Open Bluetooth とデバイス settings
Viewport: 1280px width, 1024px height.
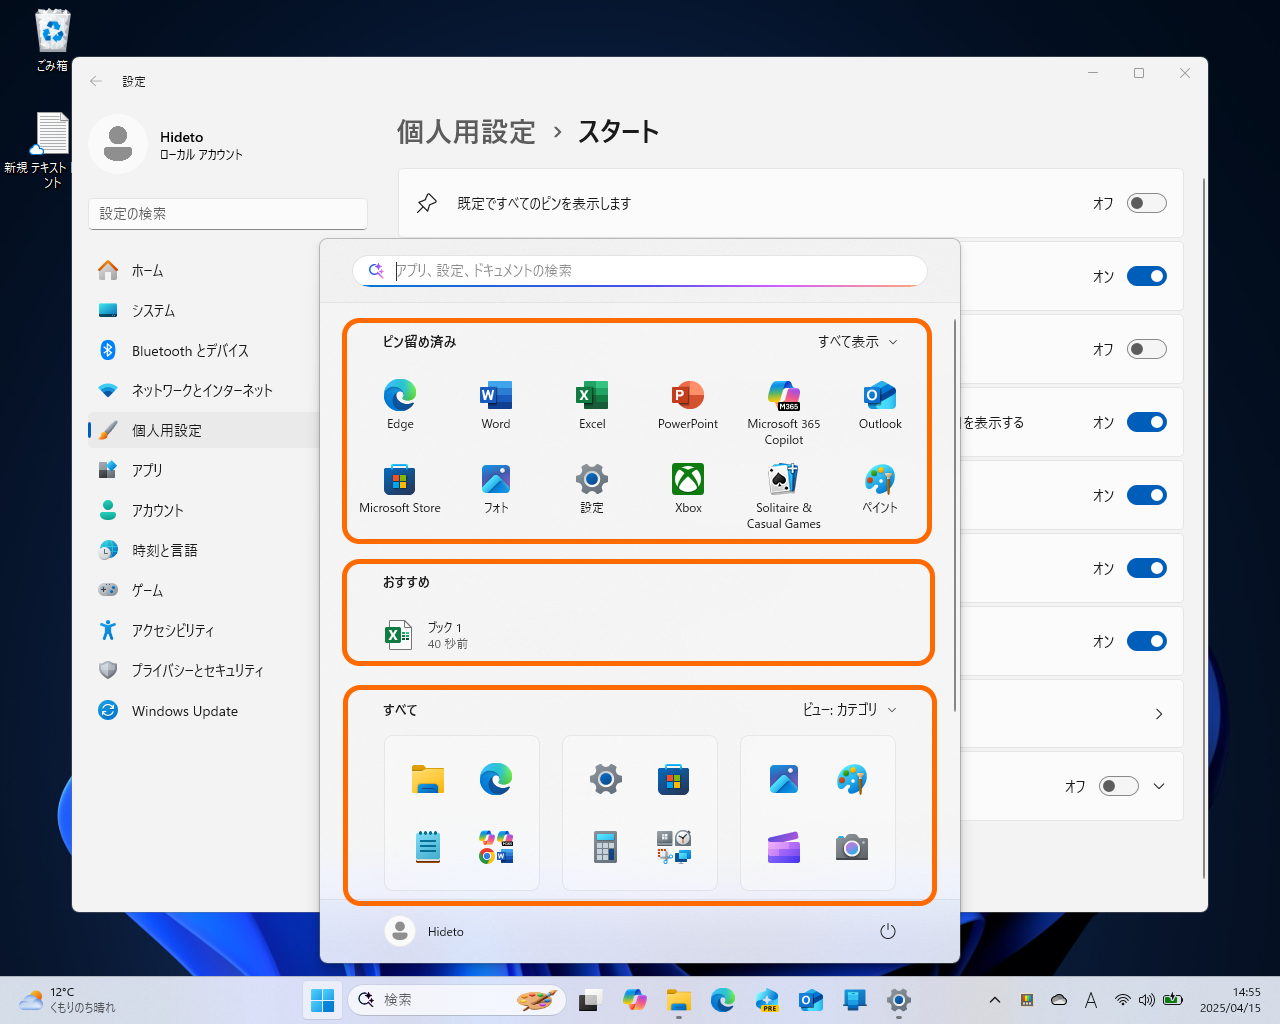click(x=203, y=350)
